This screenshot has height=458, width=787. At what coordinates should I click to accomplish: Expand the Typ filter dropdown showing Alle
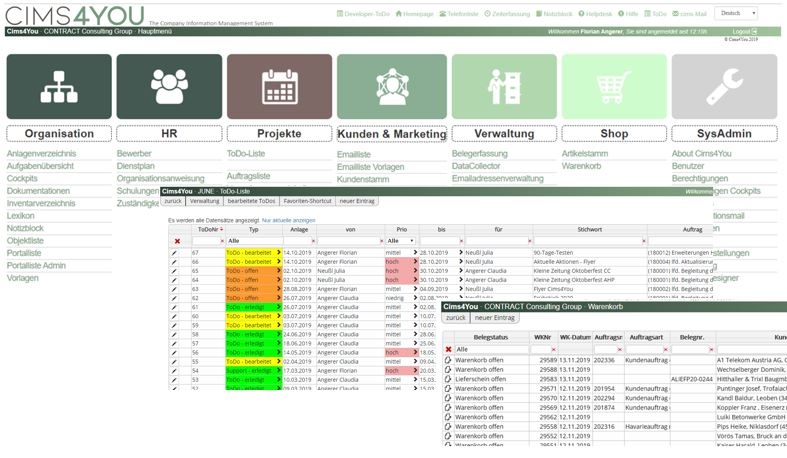click(x=254, y=241)
